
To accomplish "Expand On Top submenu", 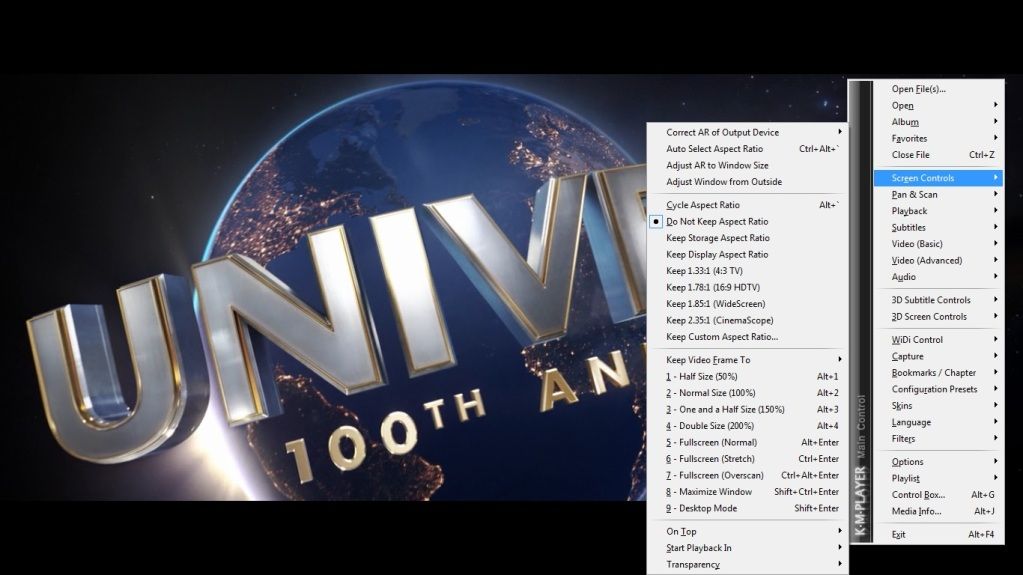I will [747, 531].
